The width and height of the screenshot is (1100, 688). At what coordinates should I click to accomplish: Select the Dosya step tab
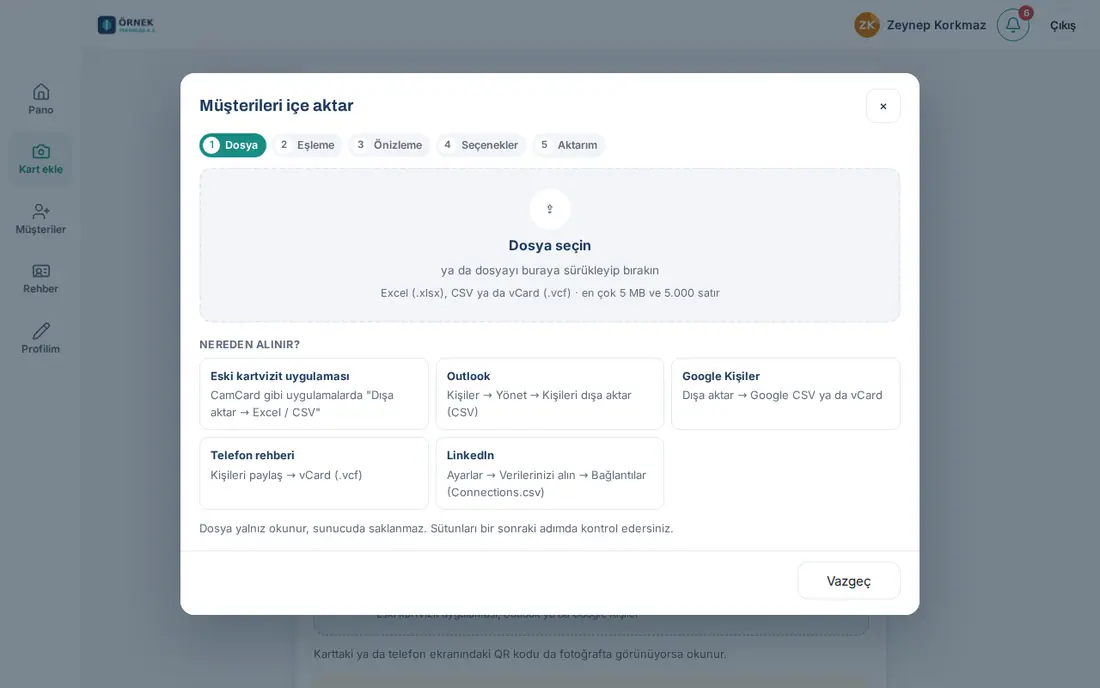tap(232, 145)
